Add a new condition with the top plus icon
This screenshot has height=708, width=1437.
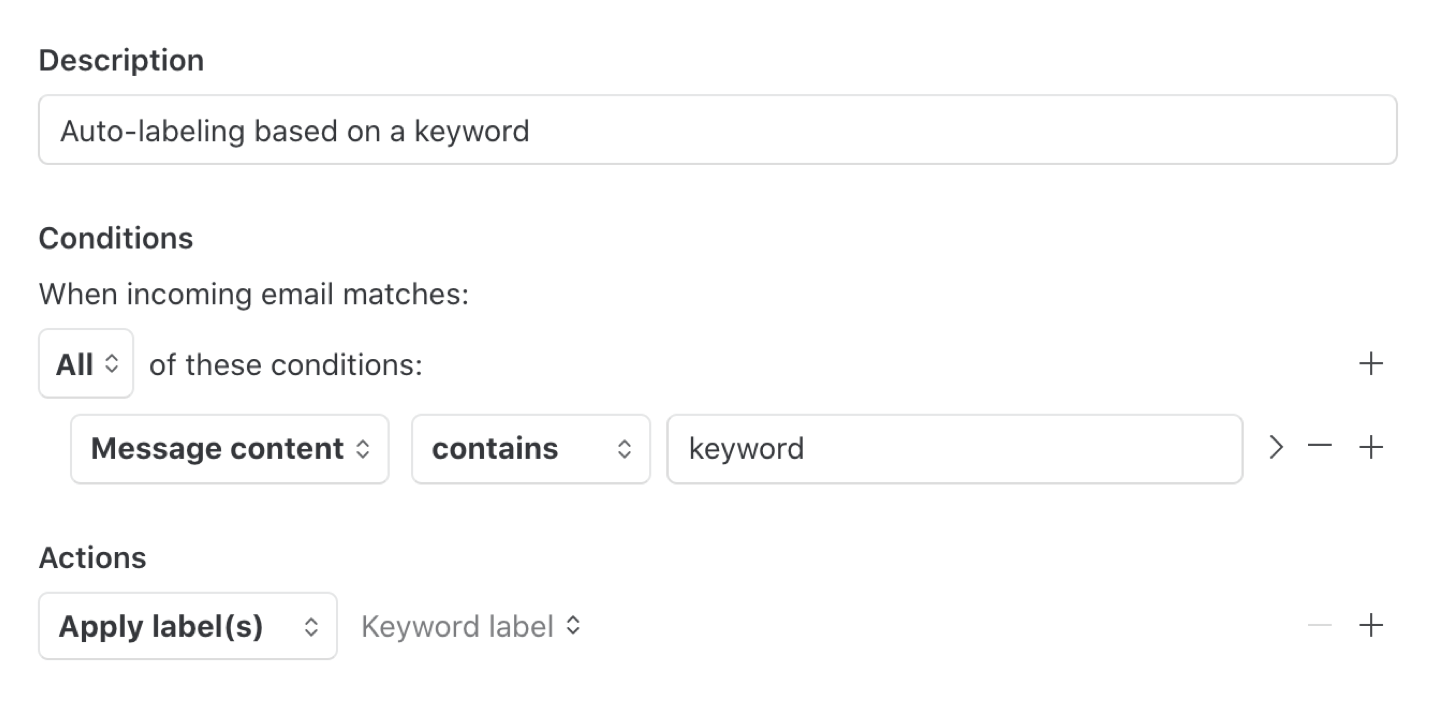[1371, 364]
